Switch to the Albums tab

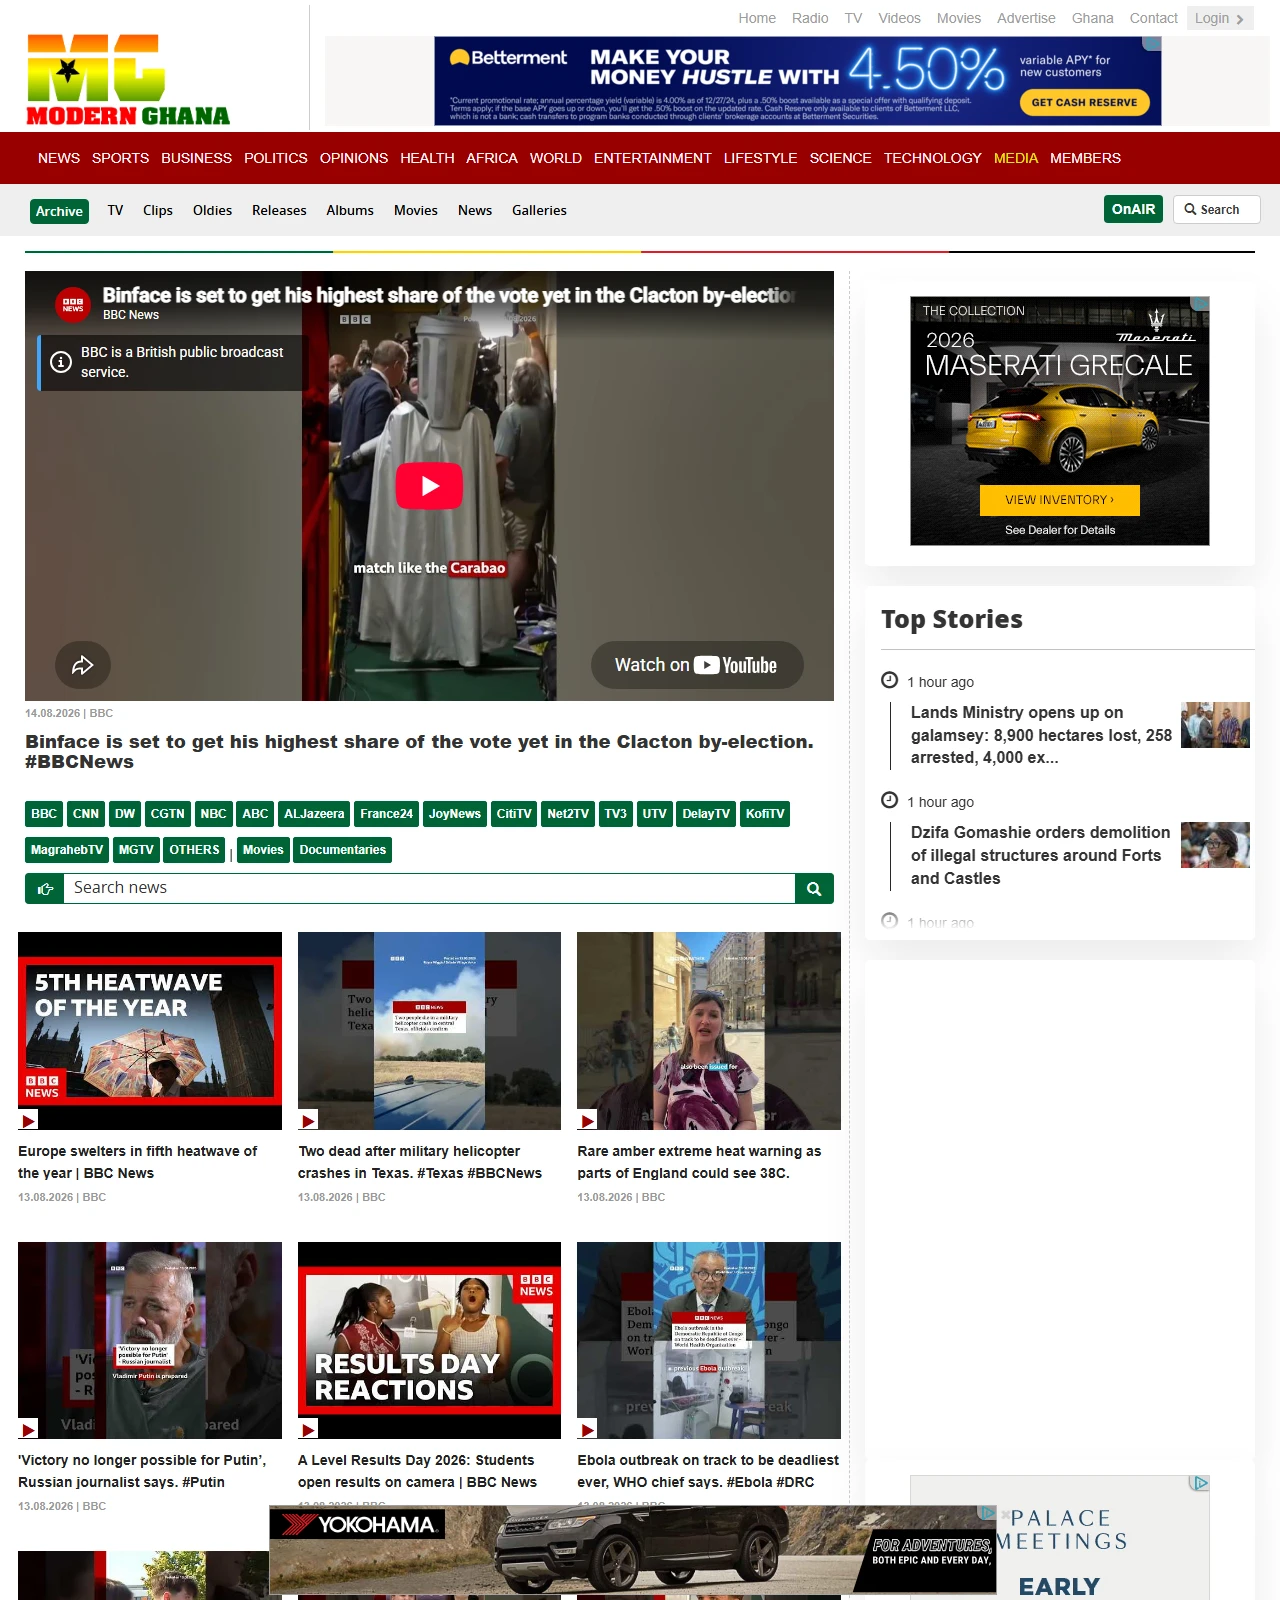tap(350, 210)
